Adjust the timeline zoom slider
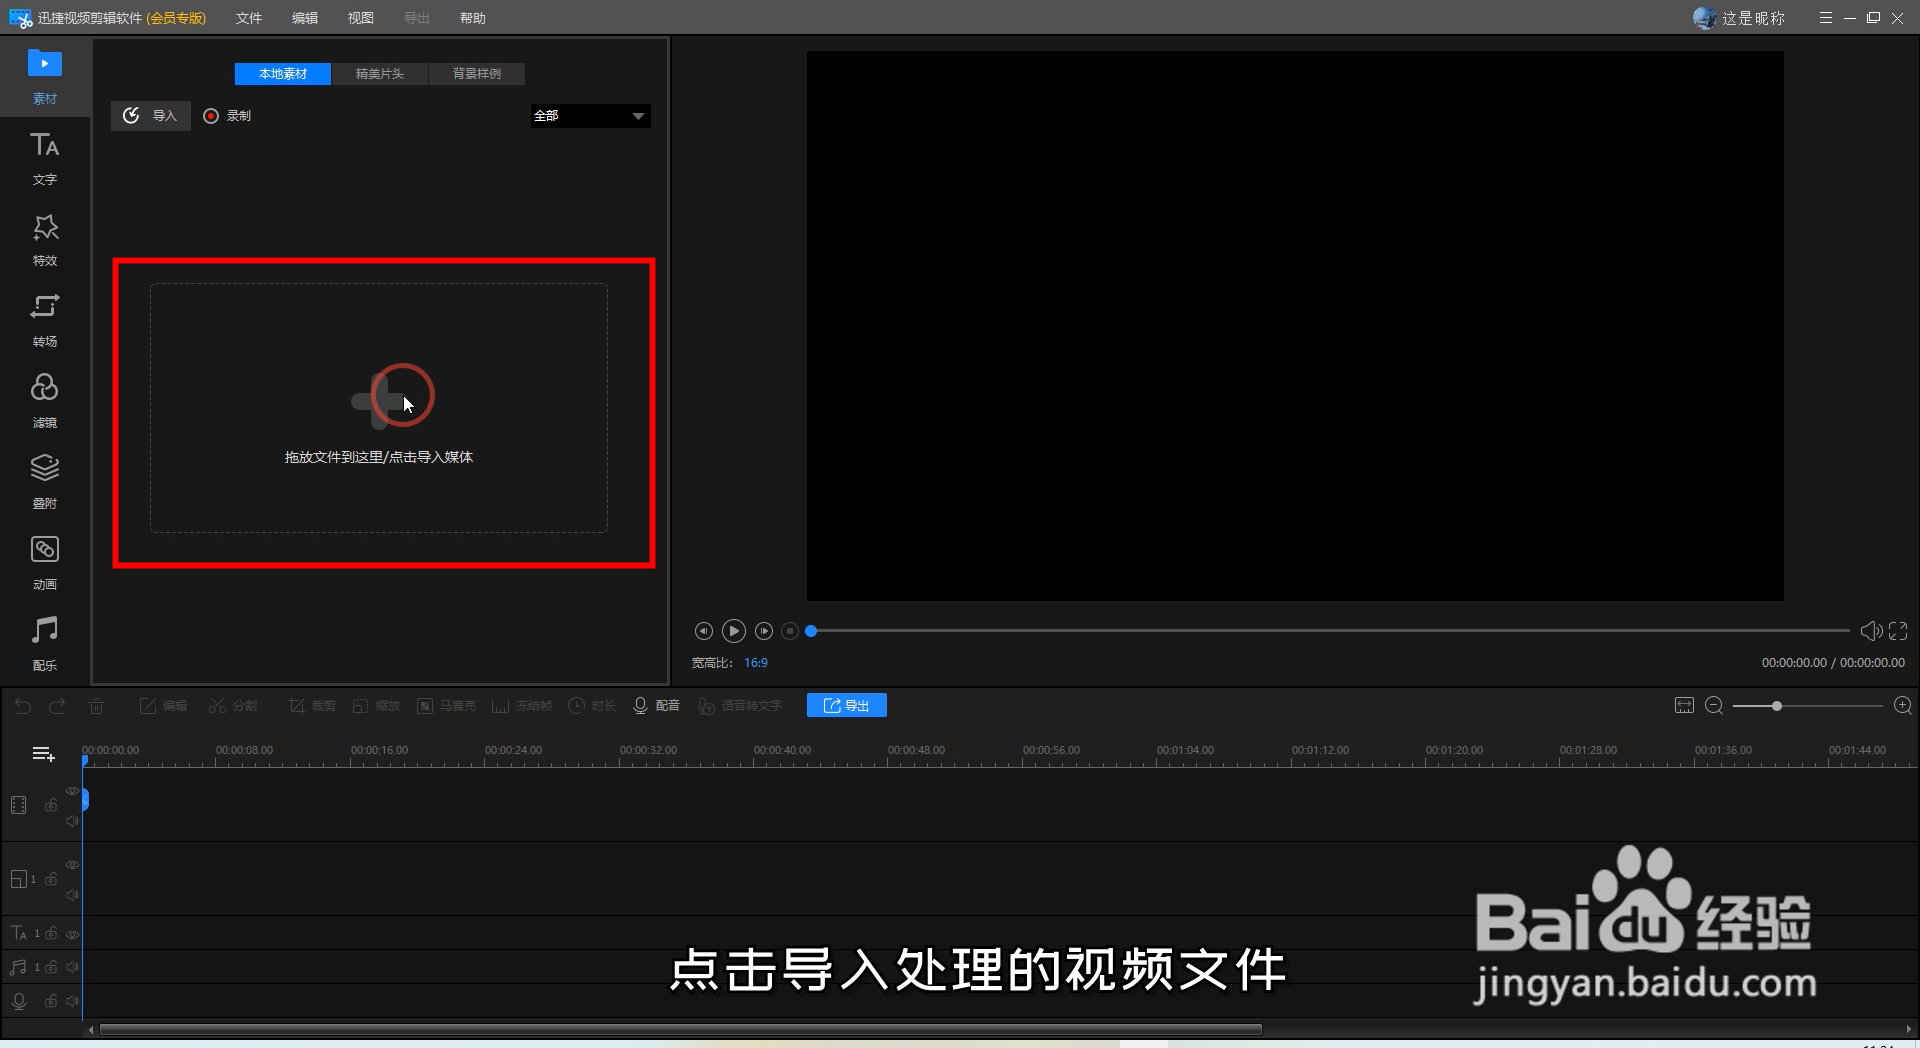This screenshot has width=1920, height=1048. 1777,705
